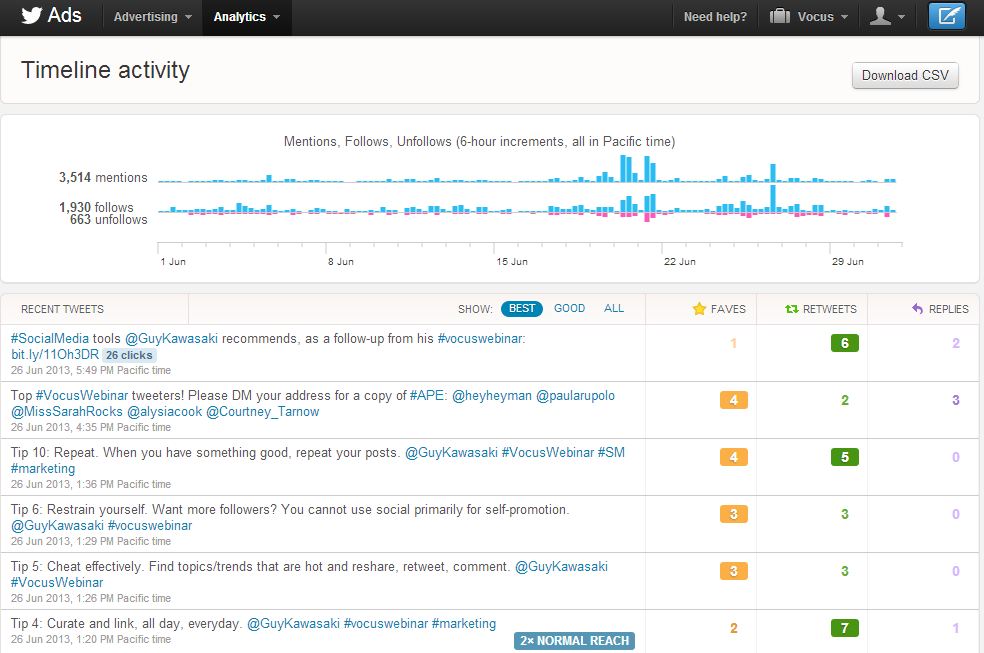Click the Retweets arrows icon

coord(792,309)
